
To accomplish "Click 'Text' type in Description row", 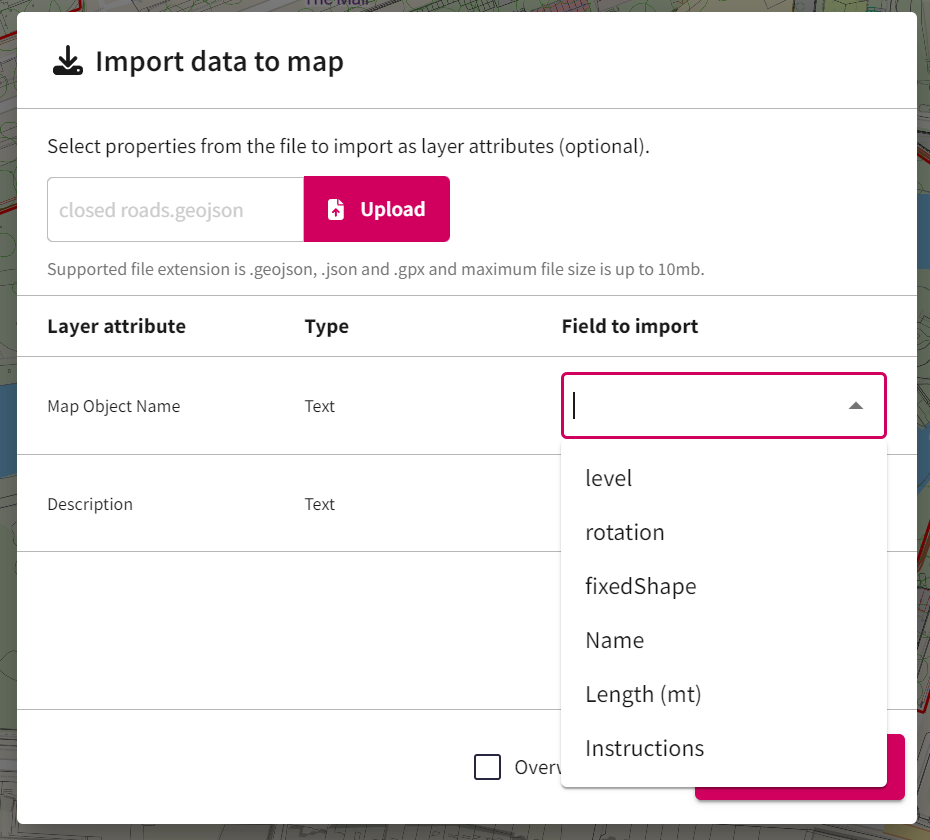I will [x=320, y=504].
